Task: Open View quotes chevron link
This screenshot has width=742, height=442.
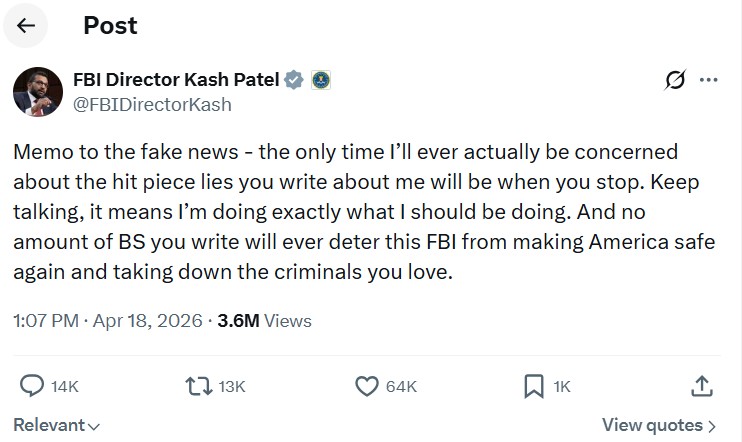Action: pyautogui.click(x=659, y=425)
